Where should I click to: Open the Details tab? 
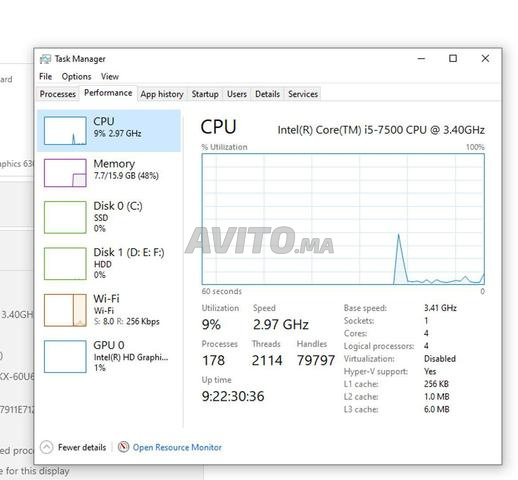[x=267, y=94]
